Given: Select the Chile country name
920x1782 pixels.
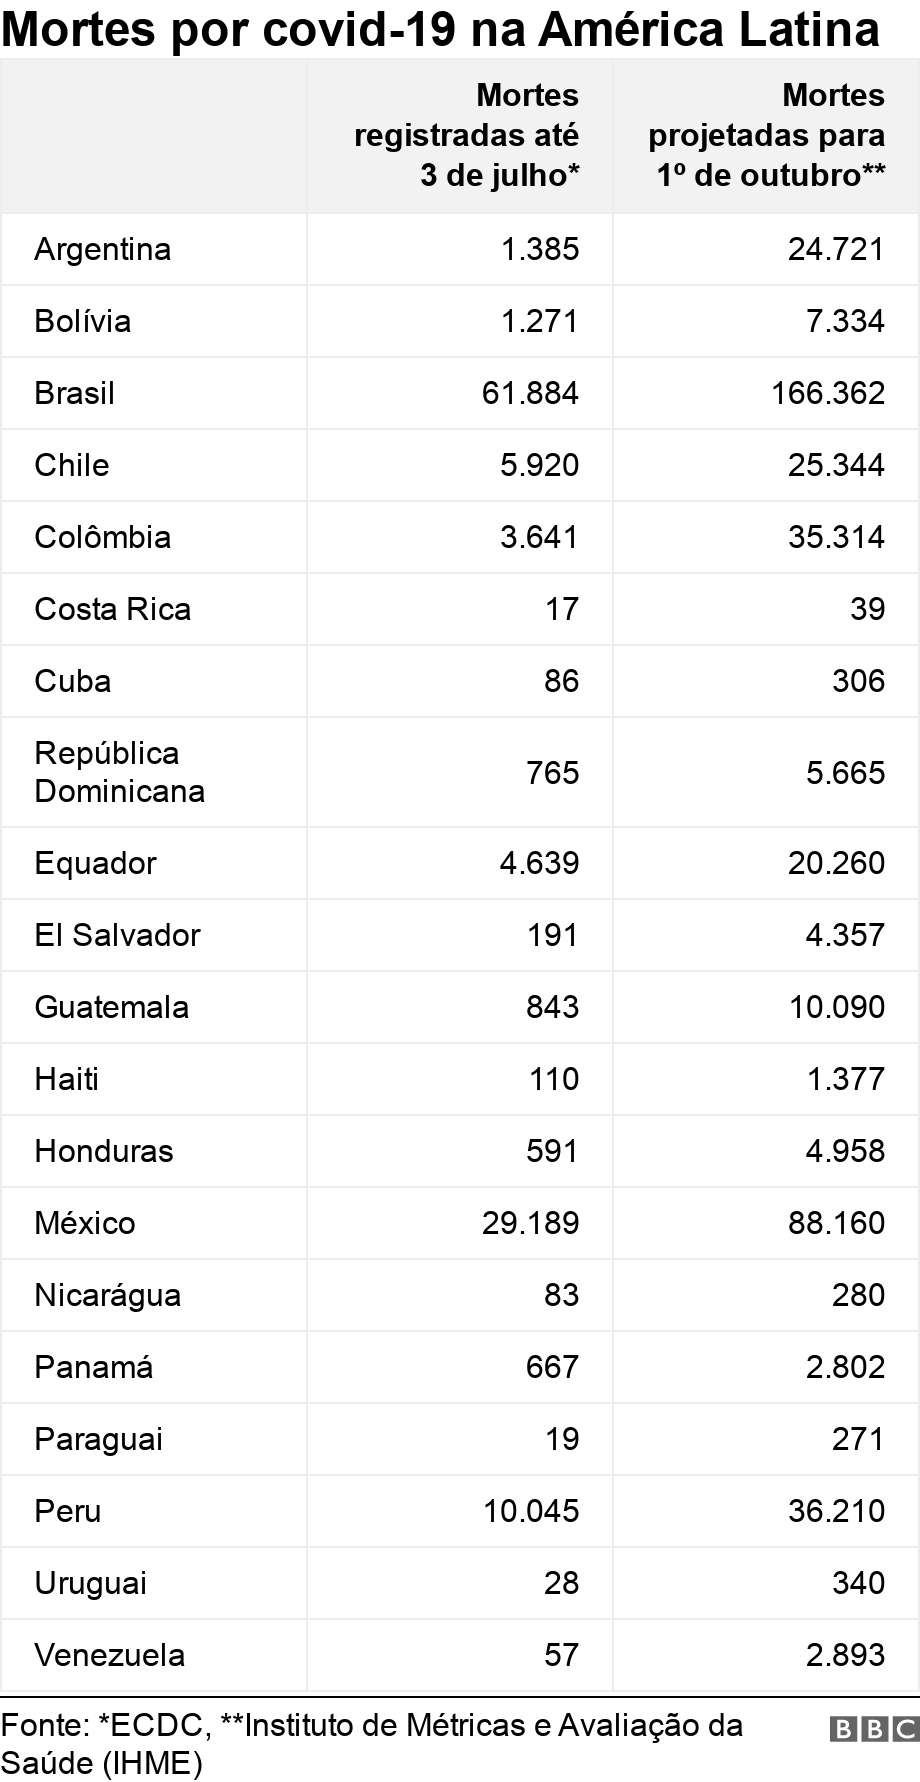Looking at the screenshot, I should pyautogui.click(x=72, y=465).
